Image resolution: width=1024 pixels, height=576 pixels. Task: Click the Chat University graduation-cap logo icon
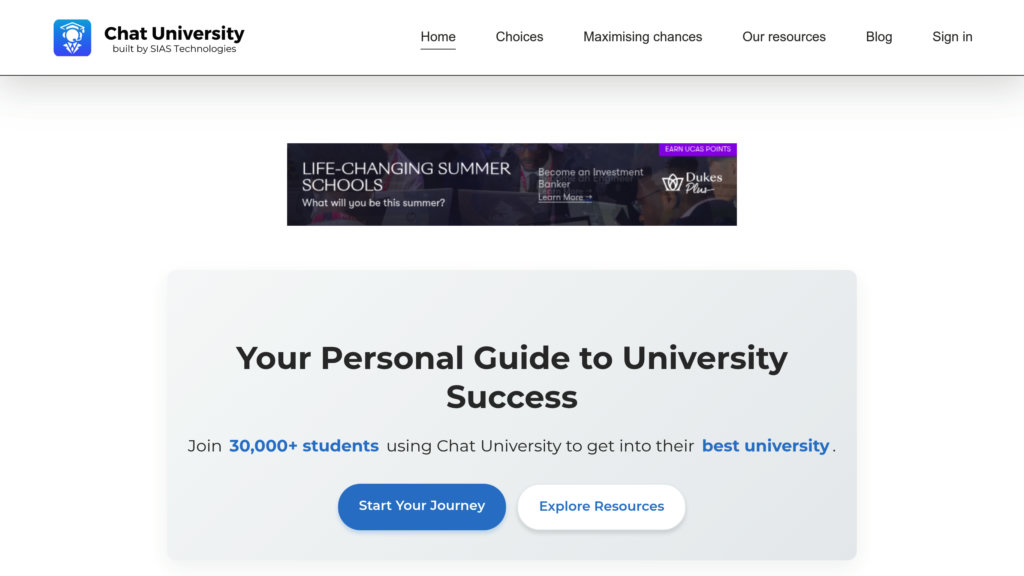pos(72,37)
